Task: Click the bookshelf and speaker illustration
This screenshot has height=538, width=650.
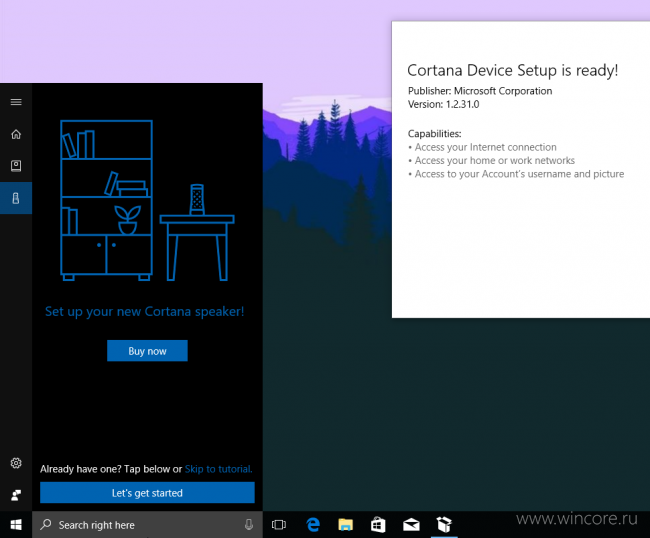Action: [147, 201]
